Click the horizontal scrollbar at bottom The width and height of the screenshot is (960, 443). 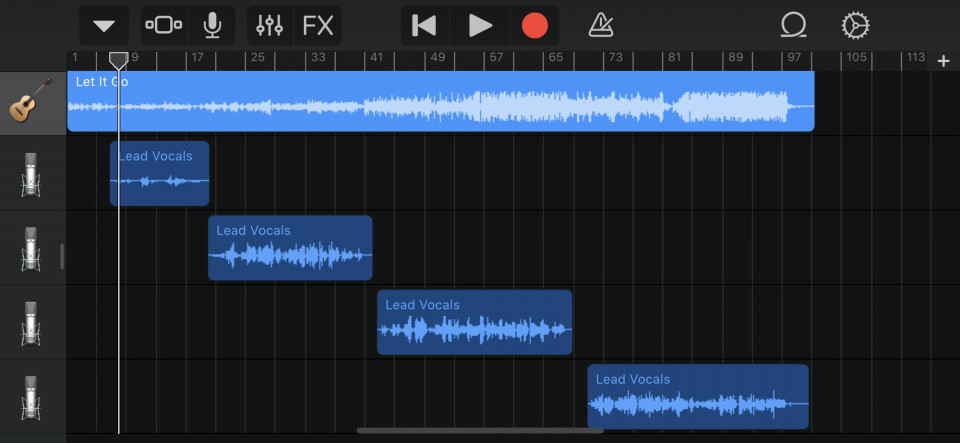480,431
